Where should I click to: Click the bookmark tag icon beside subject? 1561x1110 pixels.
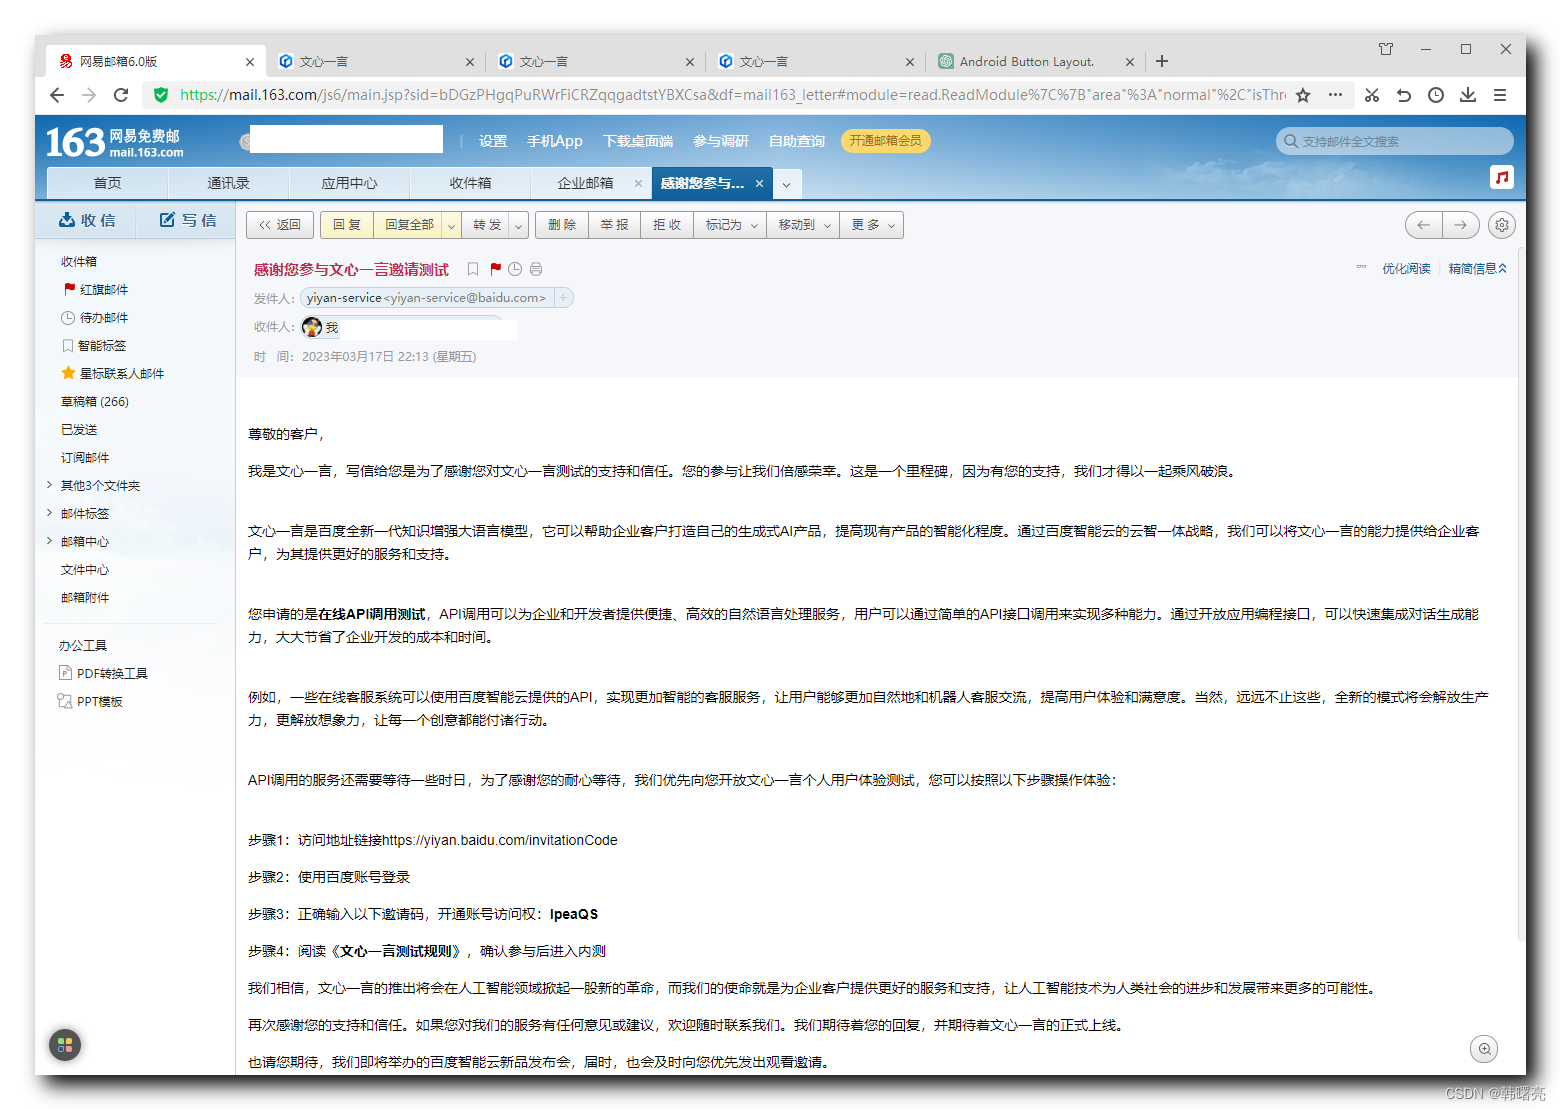(473, 269)
